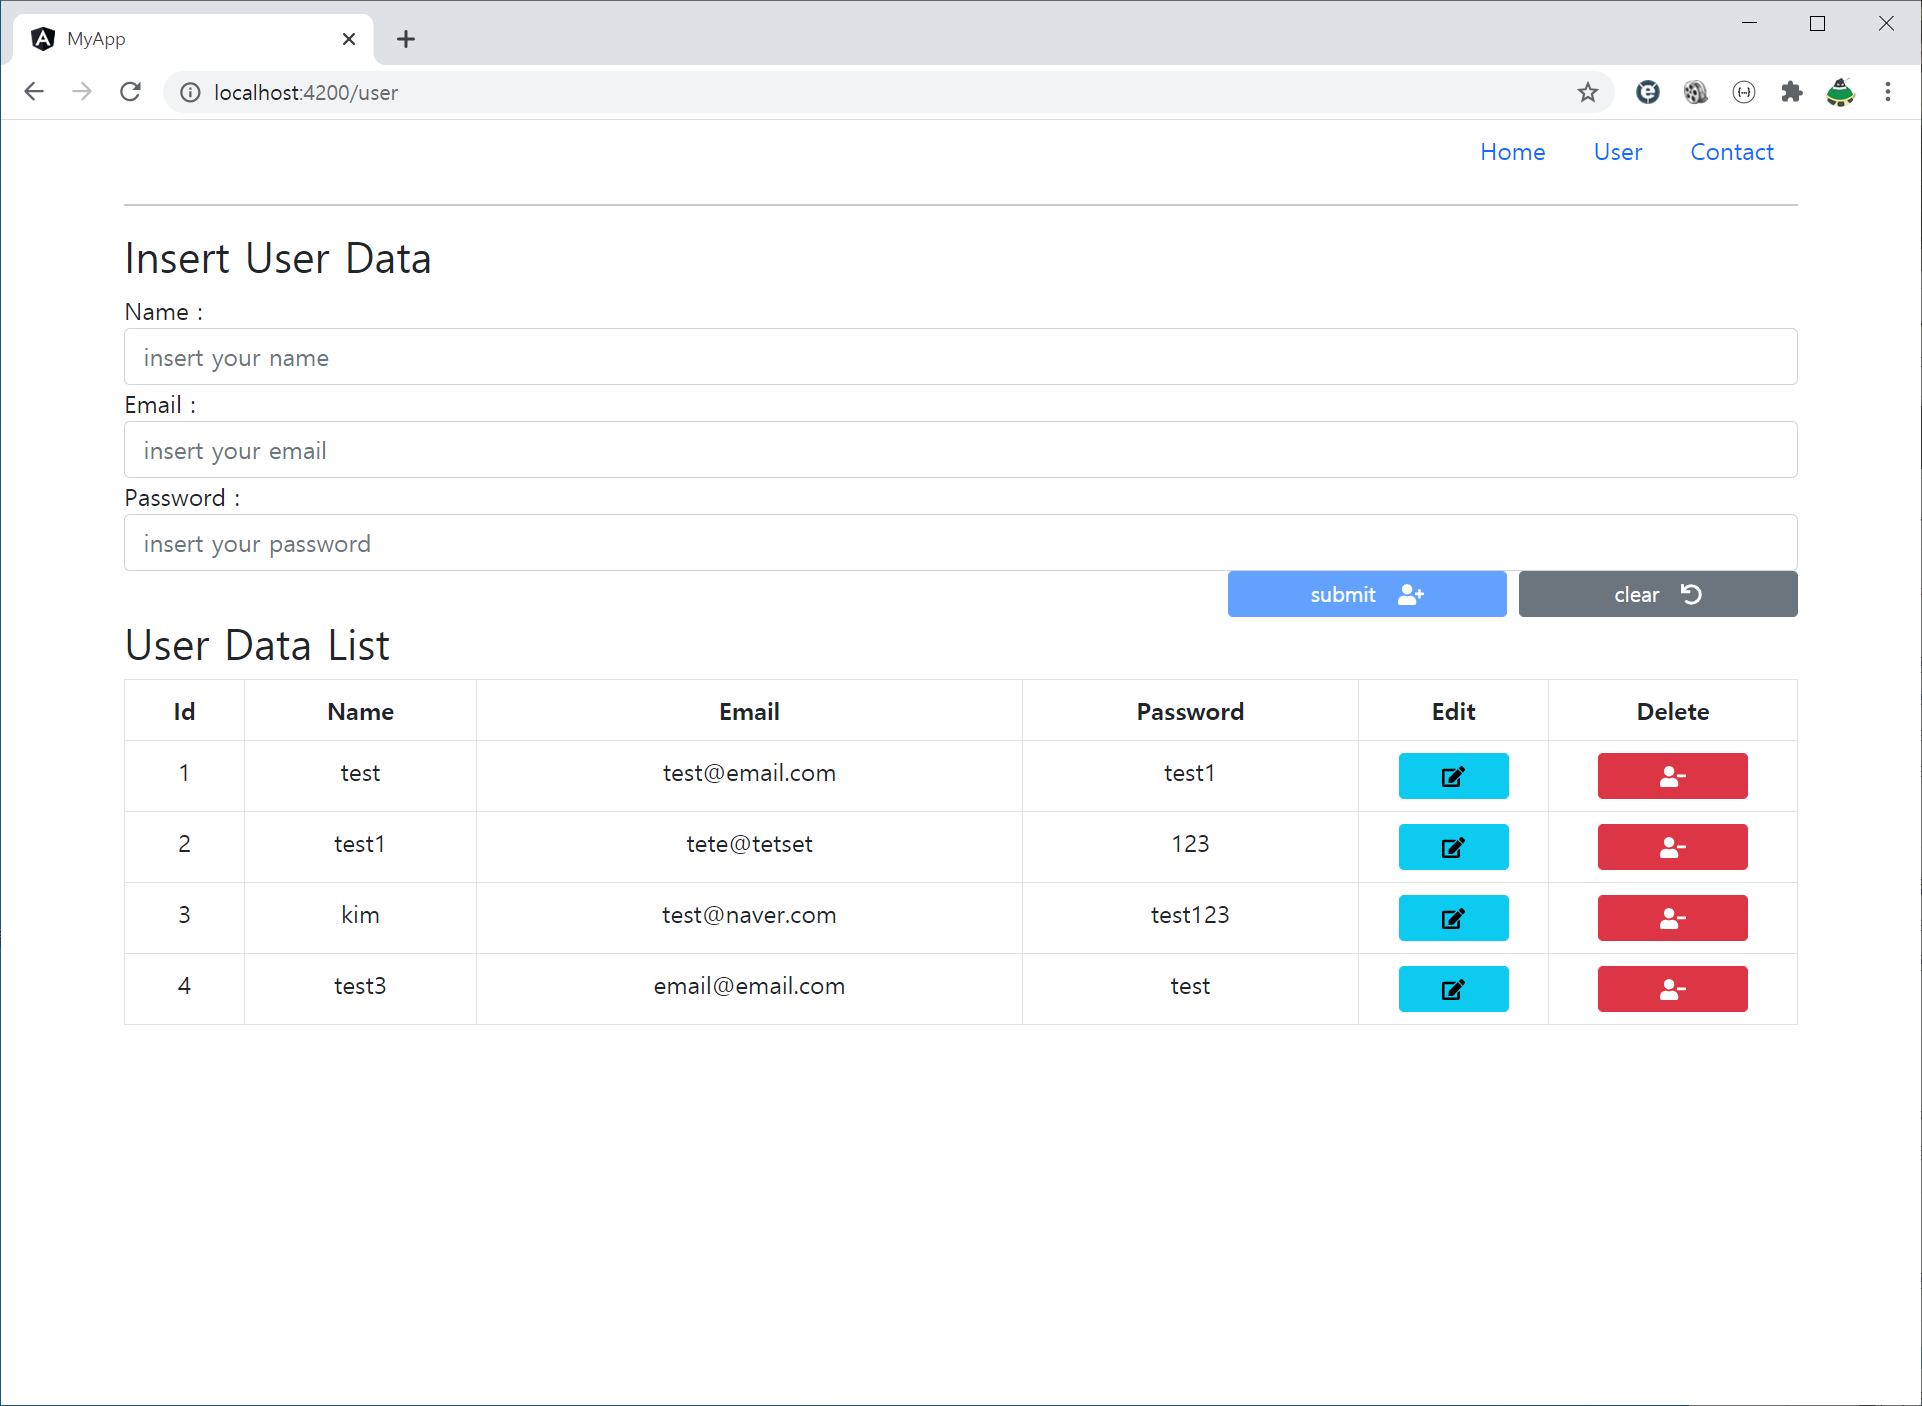This screenshot has height=1406, width=1922.
Task: Open browser extensions puzzle icon
Action: click(x=1791, y=93)
